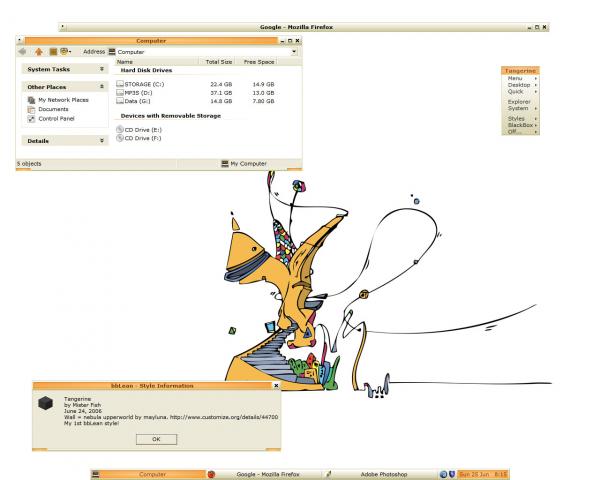Open the Desktop submenu in Tangerine menu
The image size is (600, 480).
pos(520,85)
